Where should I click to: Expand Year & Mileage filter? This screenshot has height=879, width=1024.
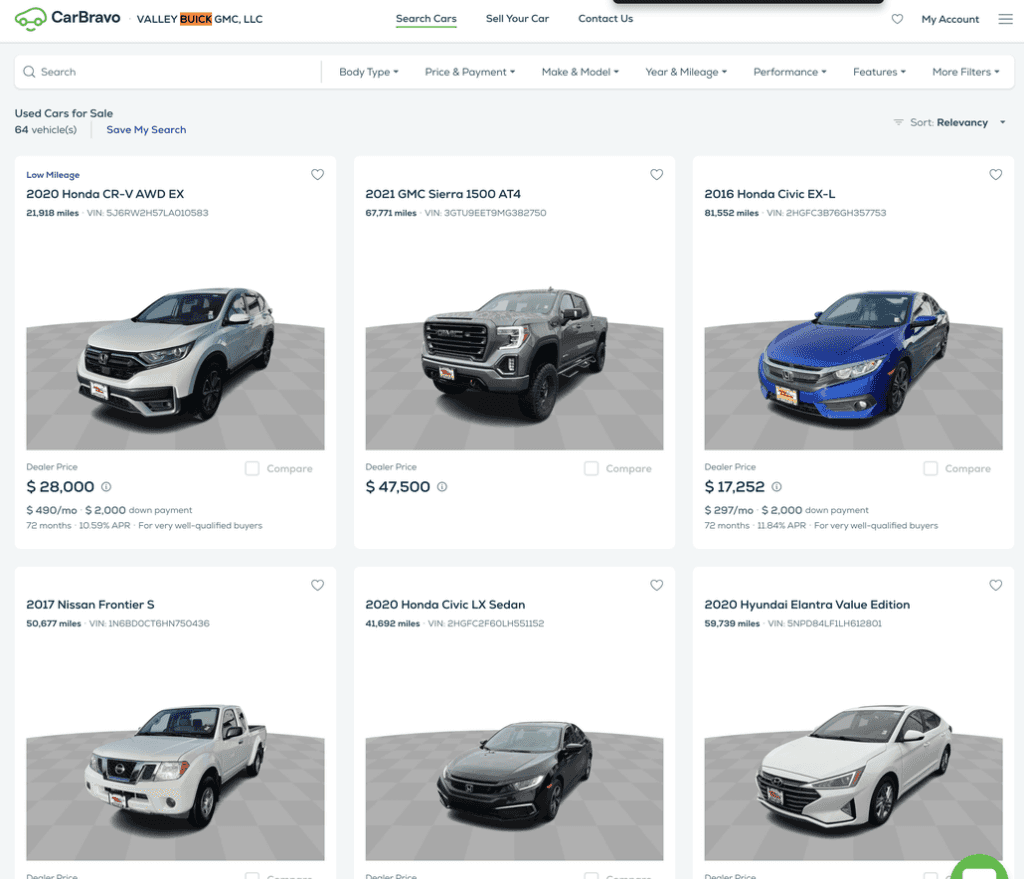click(x=686, y=72)
